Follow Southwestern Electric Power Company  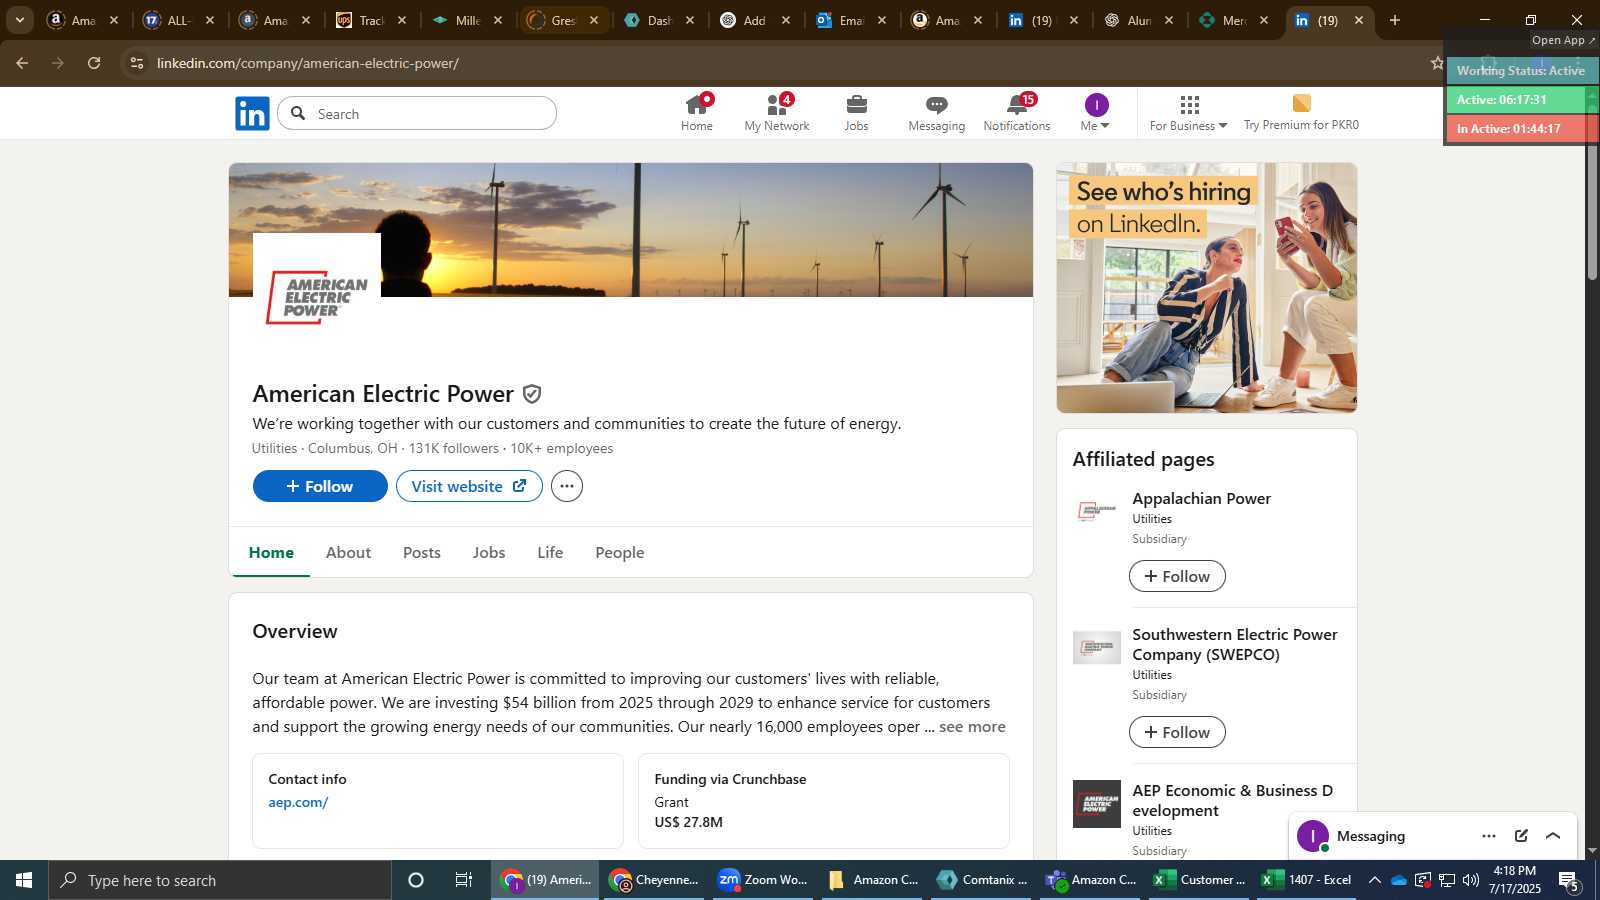pyautogui.click(x=1177, y=732)
